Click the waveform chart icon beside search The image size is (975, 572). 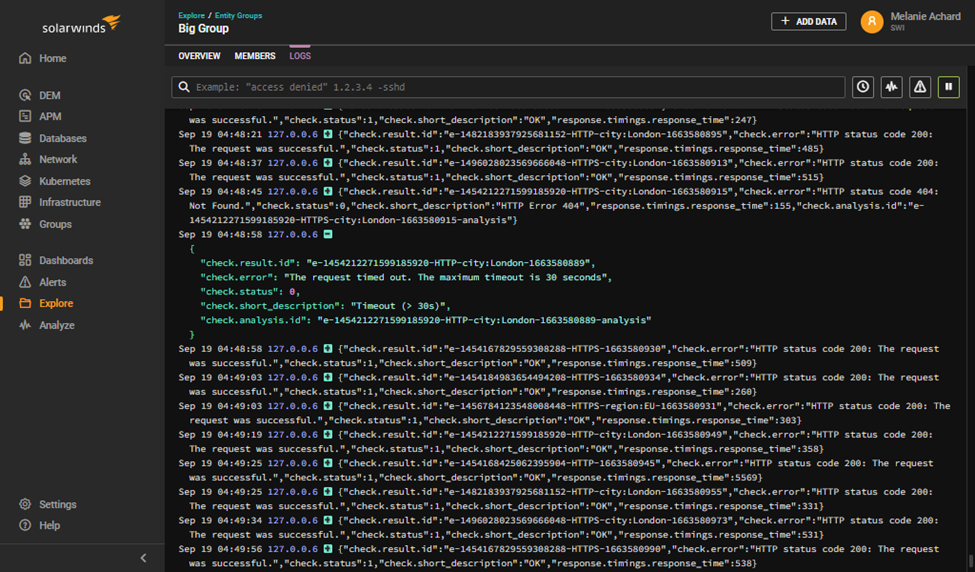(x=891, y=87)
